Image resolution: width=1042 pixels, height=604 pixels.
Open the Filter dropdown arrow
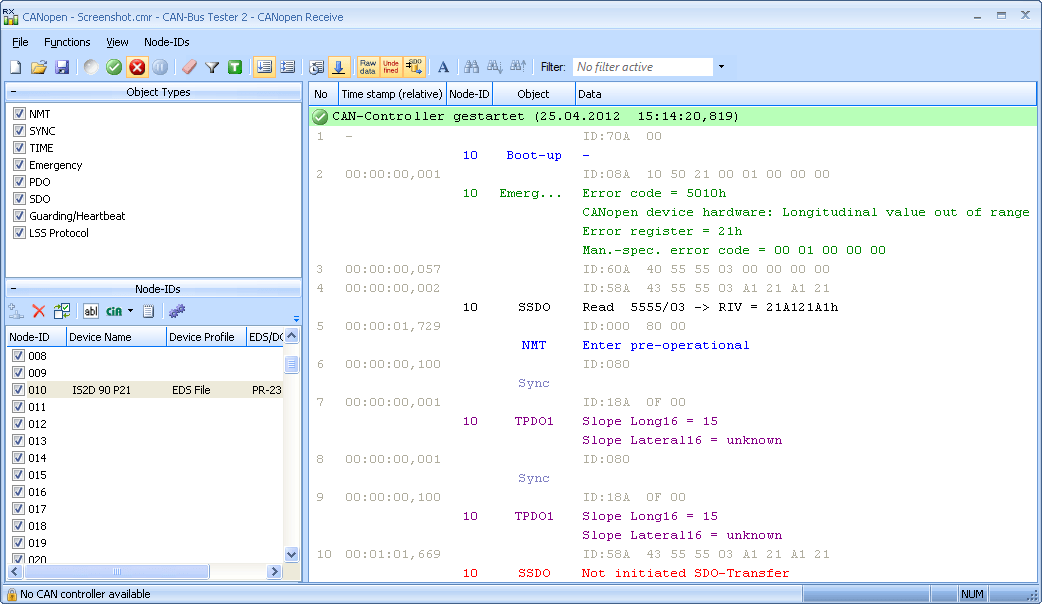721,67
